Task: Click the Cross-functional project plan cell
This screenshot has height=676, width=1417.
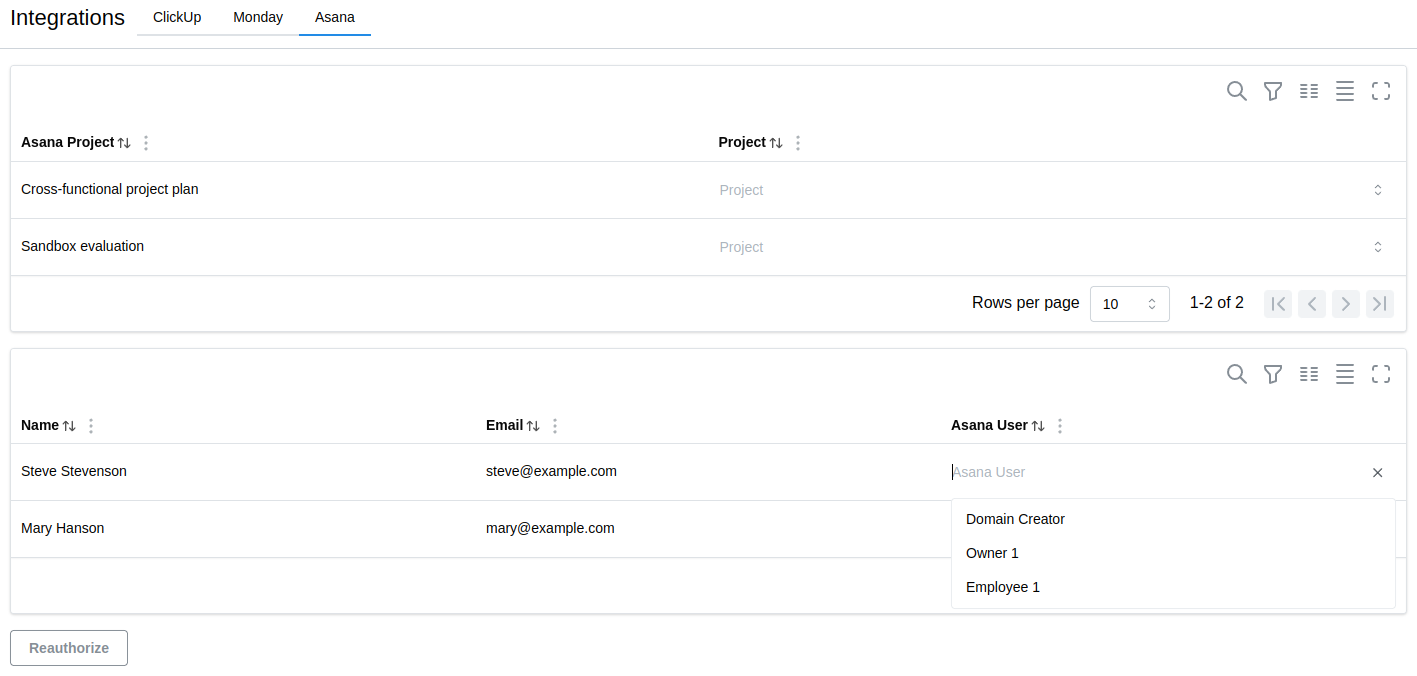Action: [359, 190]
